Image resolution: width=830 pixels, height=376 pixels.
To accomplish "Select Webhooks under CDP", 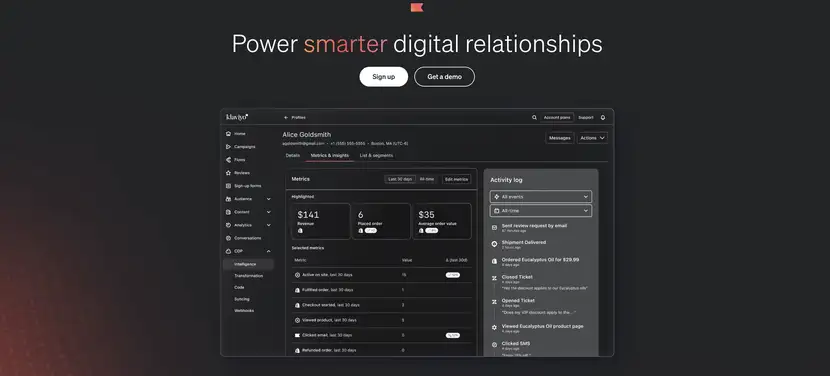I will (244, 311).
